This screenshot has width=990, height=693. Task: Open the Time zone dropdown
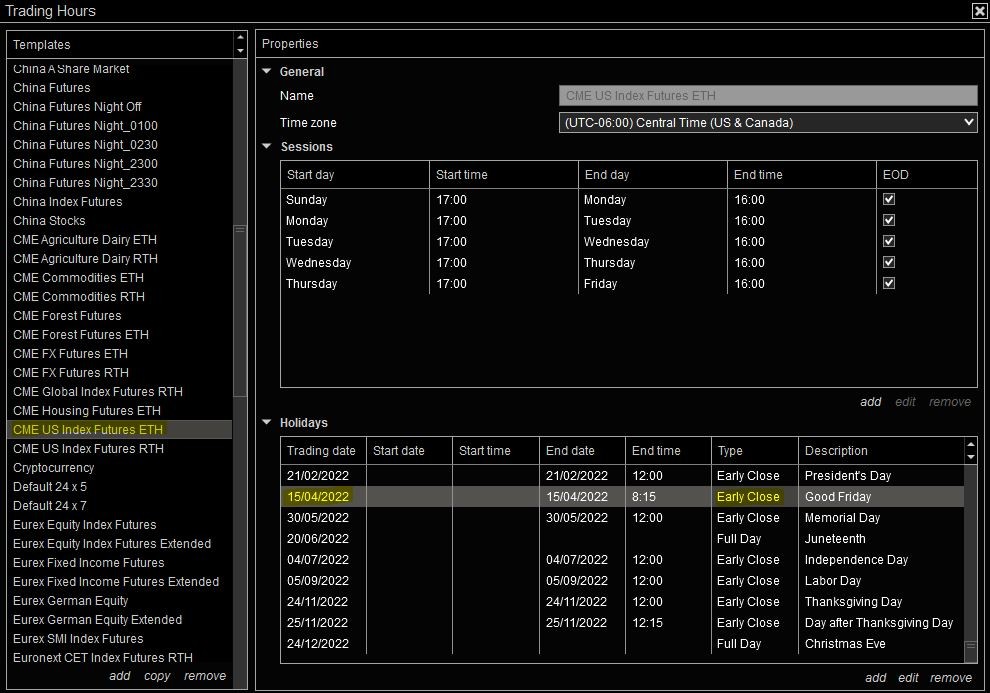[x=767, y=123]
